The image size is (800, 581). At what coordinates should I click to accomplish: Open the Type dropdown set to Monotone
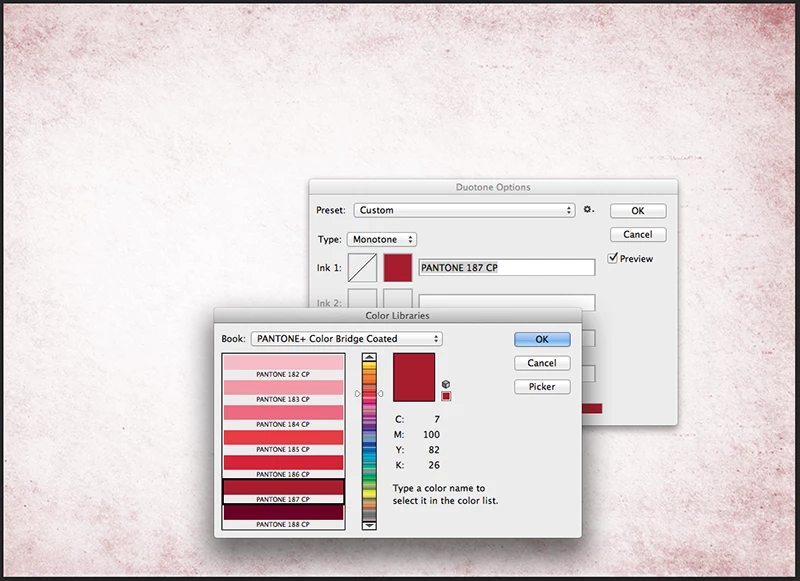click(382, 239)
